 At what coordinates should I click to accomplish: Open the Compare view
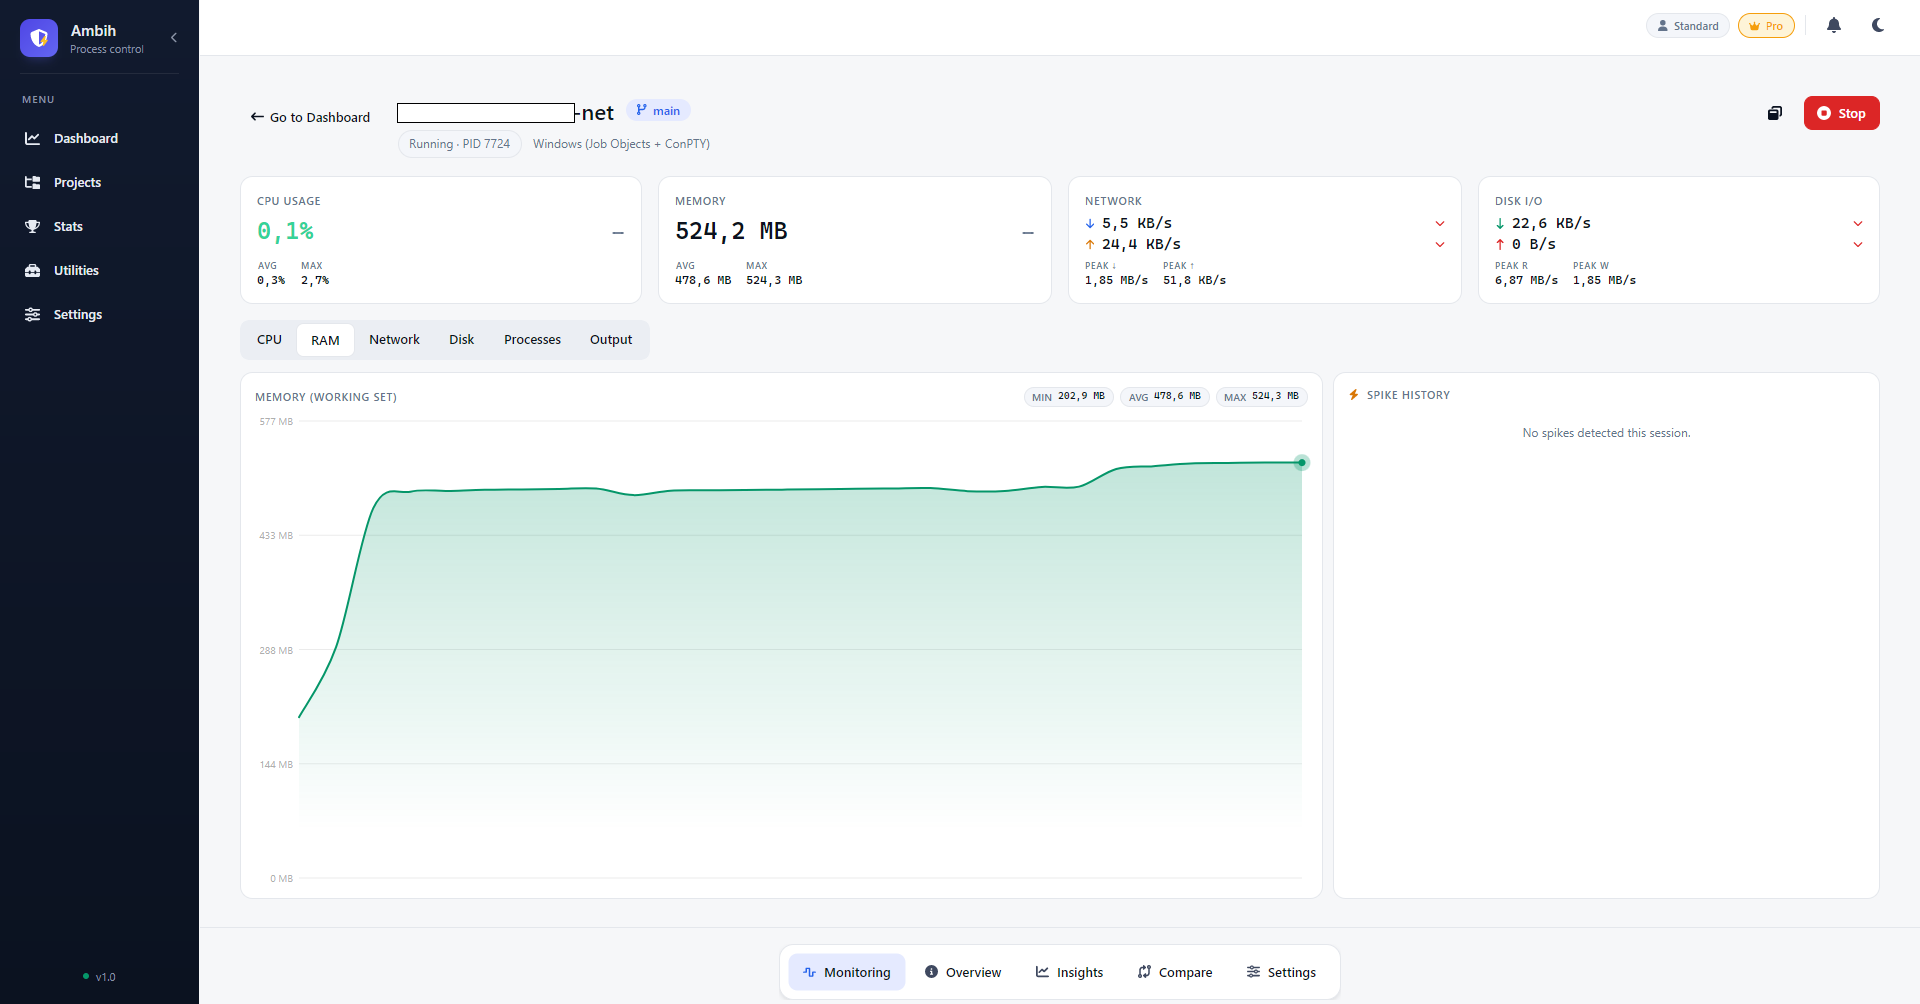tap(1175, 972)
